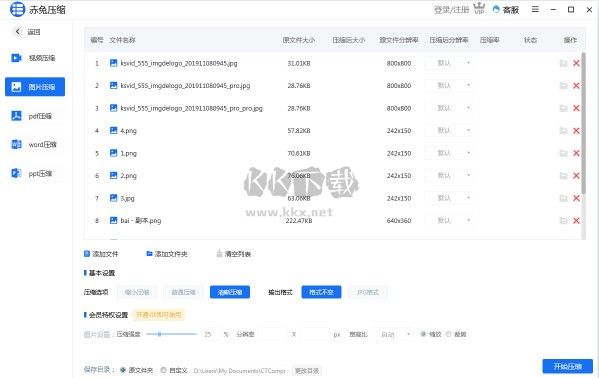
Task: Delete the ksvid_555_imgdelogo_201911080945.jpg row
Action: pos(576,63)
